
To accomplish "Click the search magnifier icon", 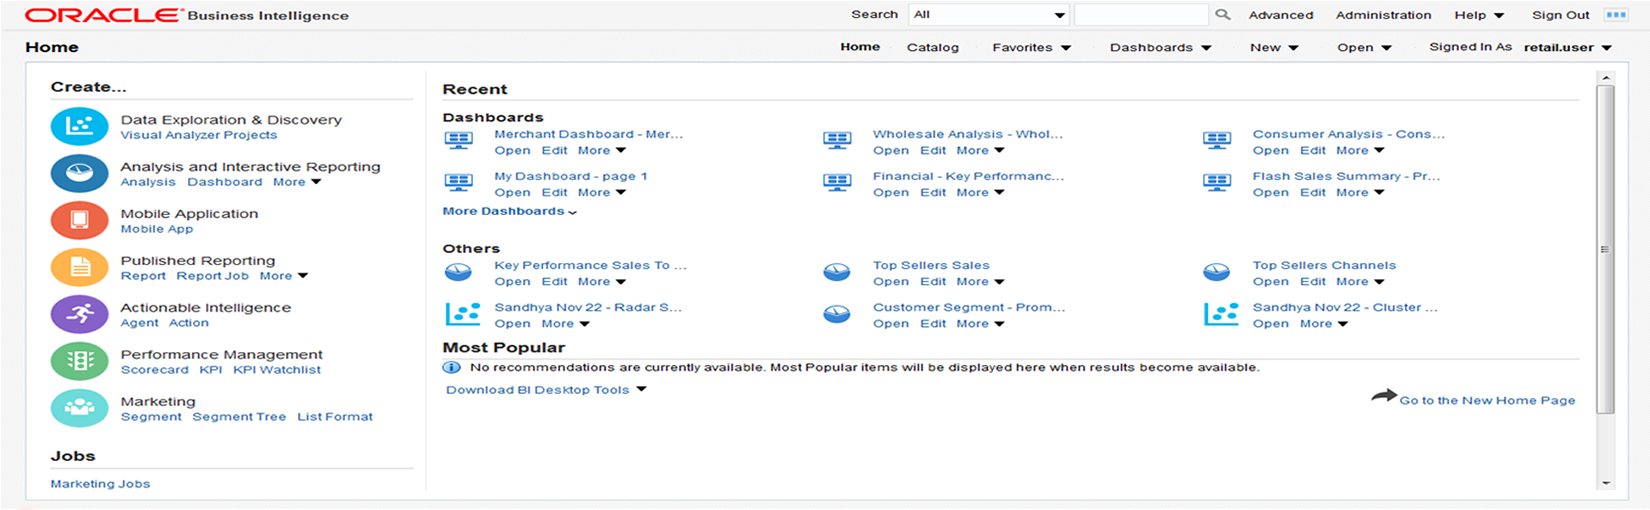I will tap(1222, 15).
